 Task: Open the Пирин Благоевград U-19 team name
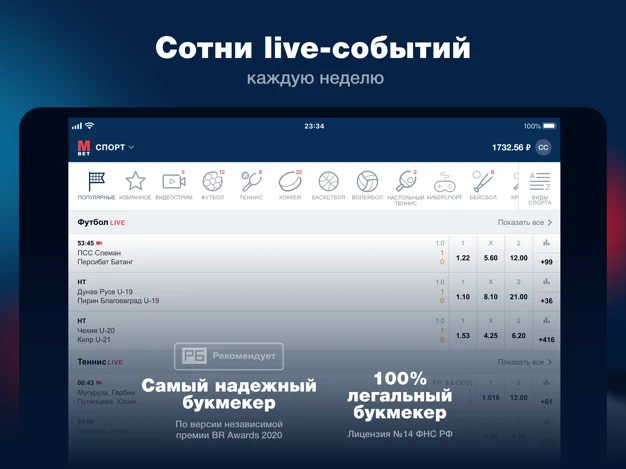click(118, 301)
